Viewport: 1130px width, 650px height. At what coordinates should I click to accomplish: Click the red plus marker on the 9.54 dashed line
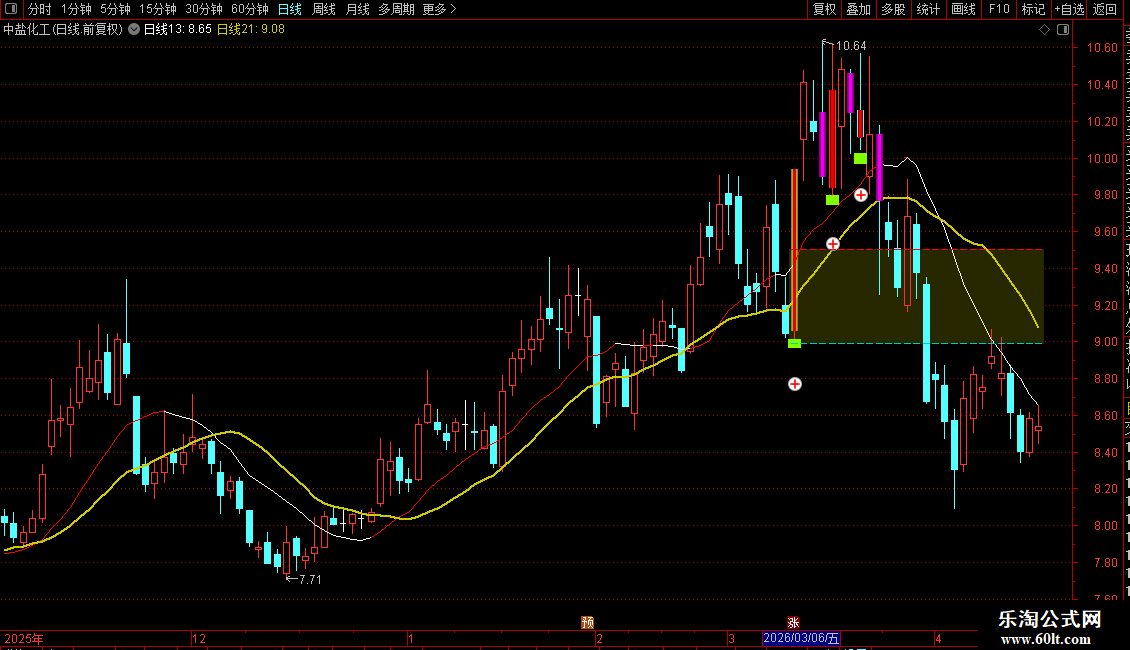832,244
